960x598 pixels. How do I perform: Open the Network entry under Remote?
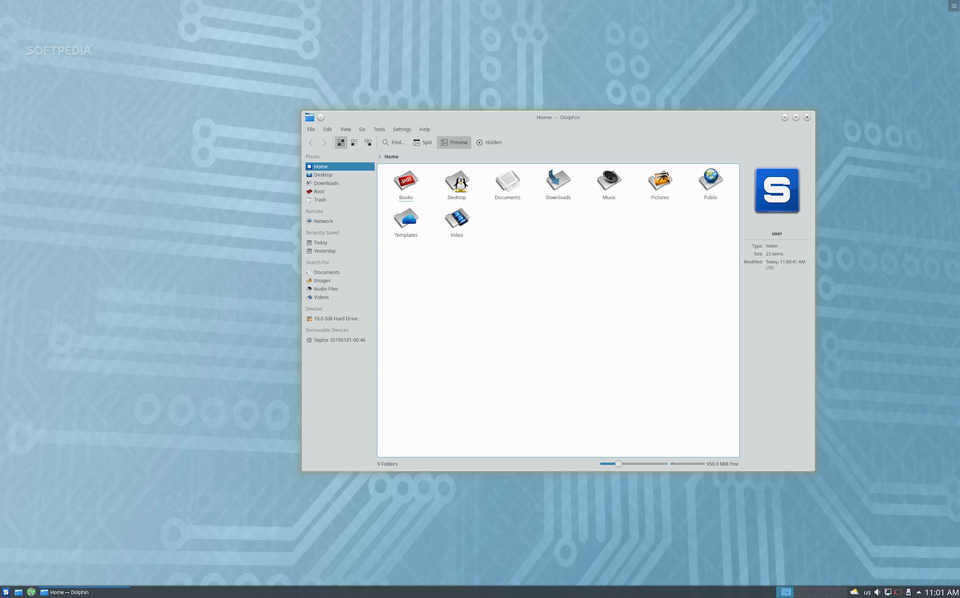point(322,221)
